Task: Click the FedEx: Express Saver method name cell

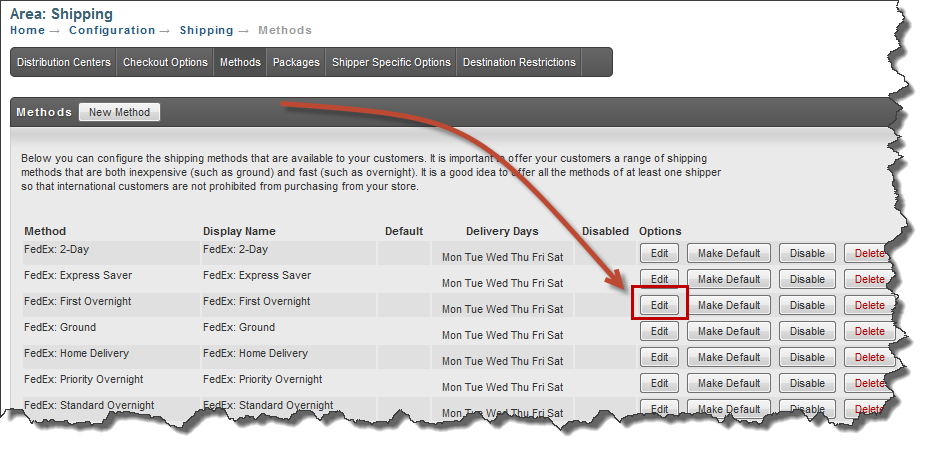Action: [x=111, y=279]
